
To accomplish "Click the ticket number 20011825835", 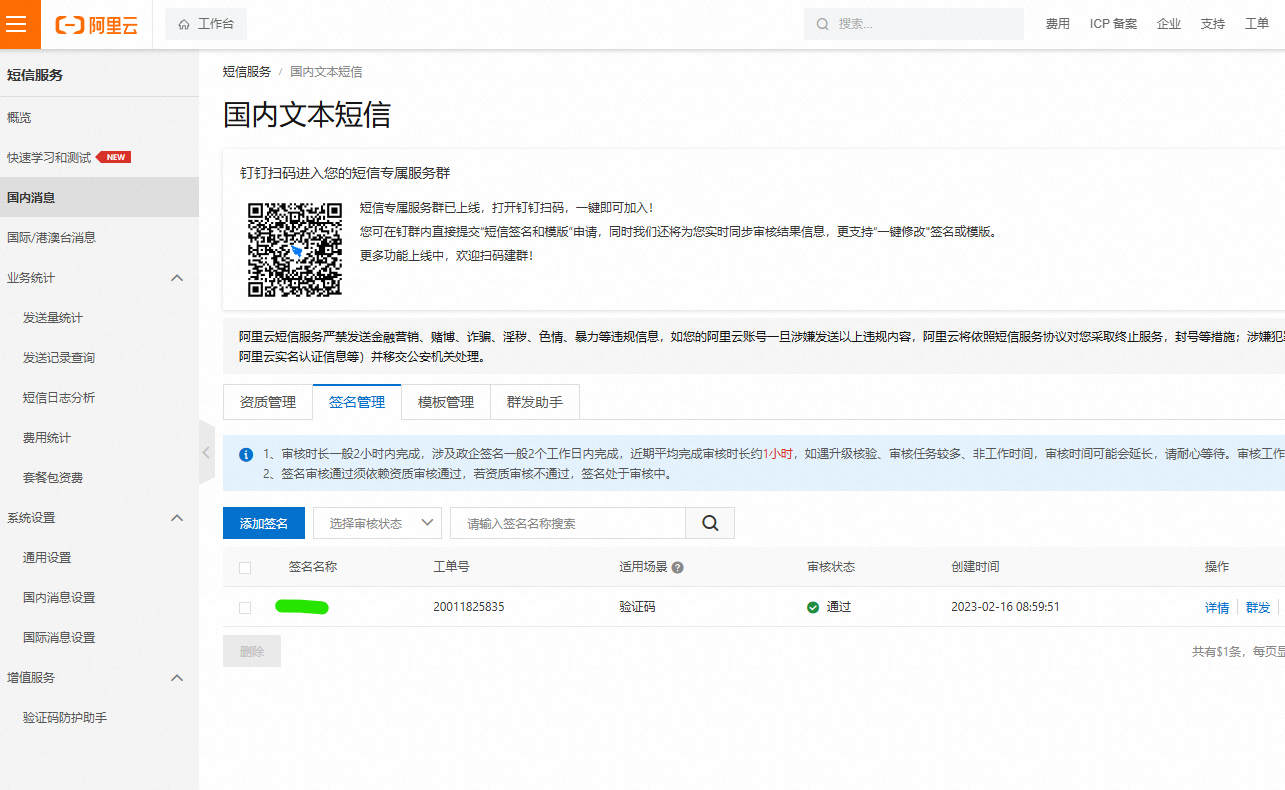I will pos(469,607).
